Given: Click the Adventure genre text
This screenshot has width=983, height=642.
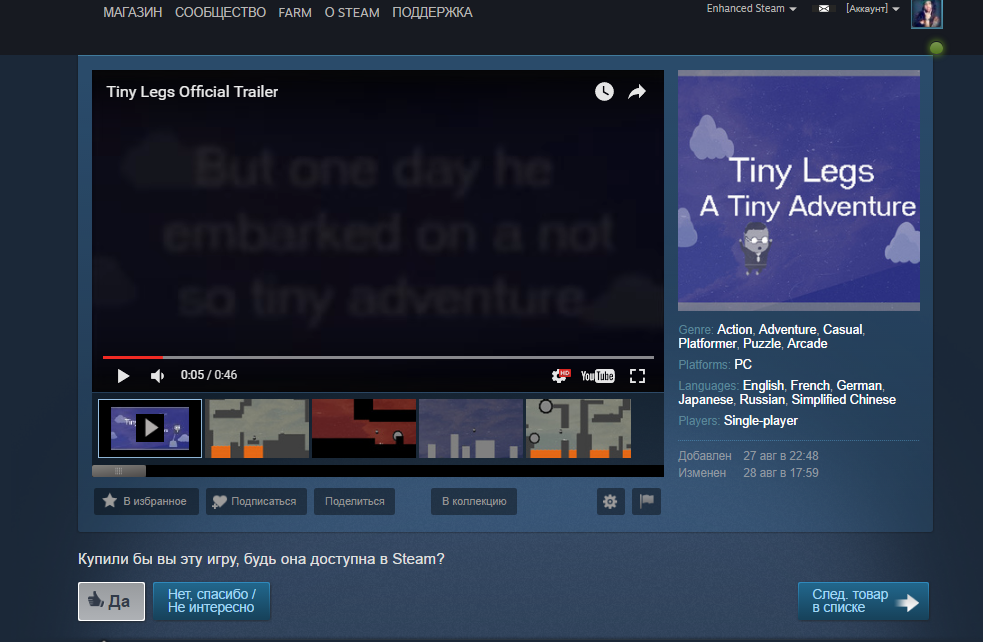Looking at the screenshot, I should click(787, 330).
